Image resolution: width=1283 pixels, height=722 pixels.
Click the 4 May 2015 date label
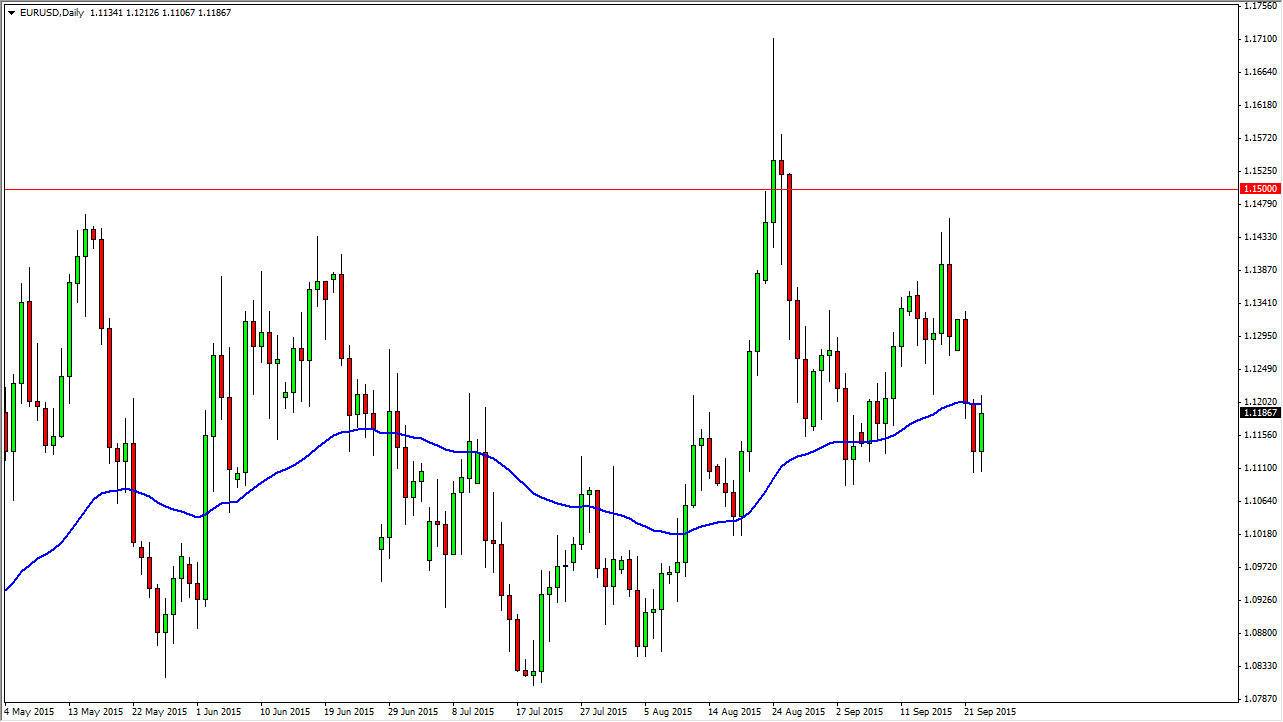pos(30,712)
